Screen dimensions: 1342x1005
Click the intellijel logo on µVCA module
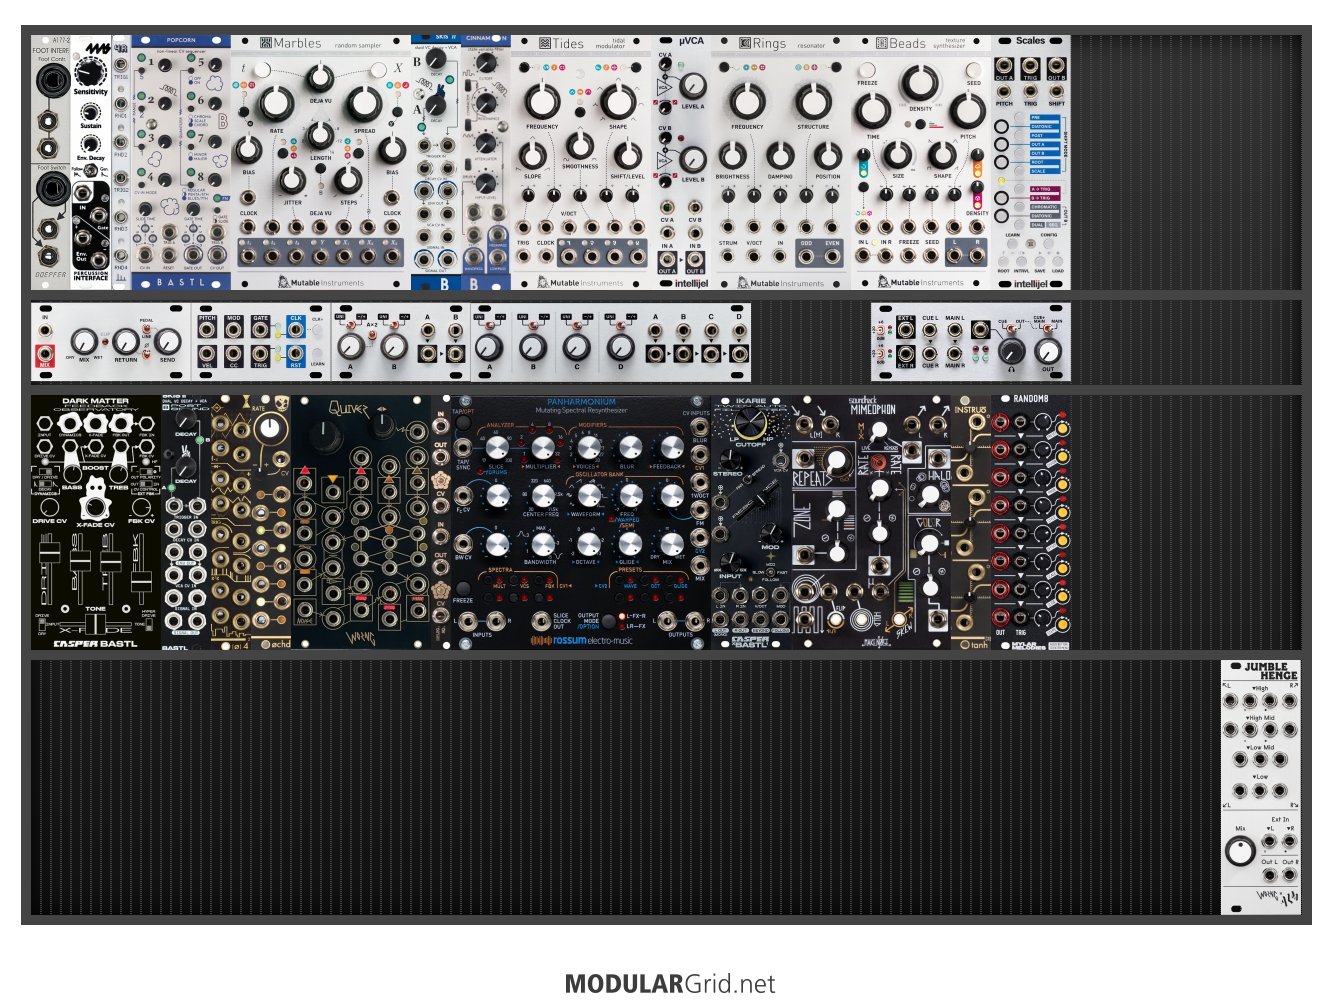[x=691, y=283]
